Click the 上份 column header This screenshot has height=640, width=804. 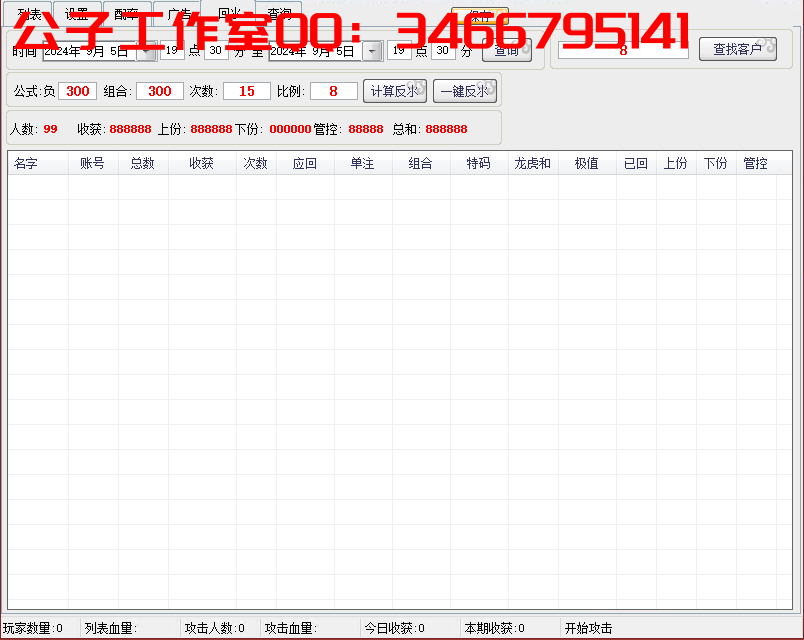click(x=676, y=164)
